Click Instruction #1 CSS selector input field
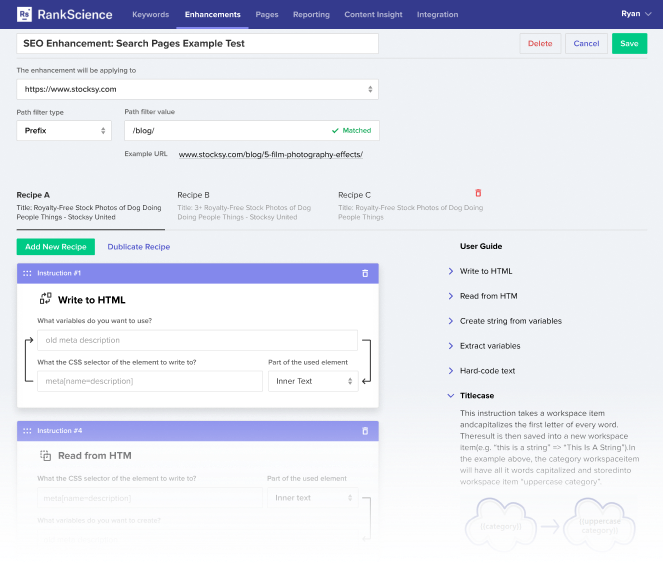 coord(150,381)
